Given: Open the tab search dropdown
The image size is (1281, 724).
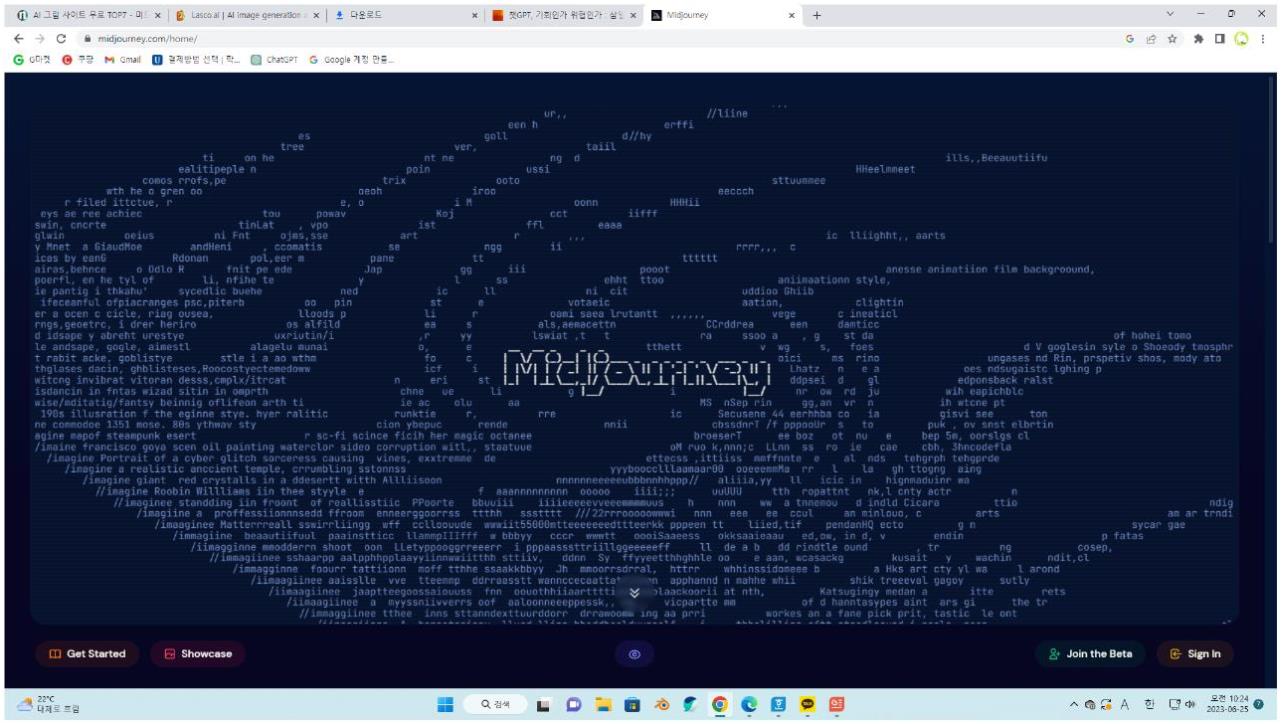Looking at the screenshot, I should [1171, 14].
